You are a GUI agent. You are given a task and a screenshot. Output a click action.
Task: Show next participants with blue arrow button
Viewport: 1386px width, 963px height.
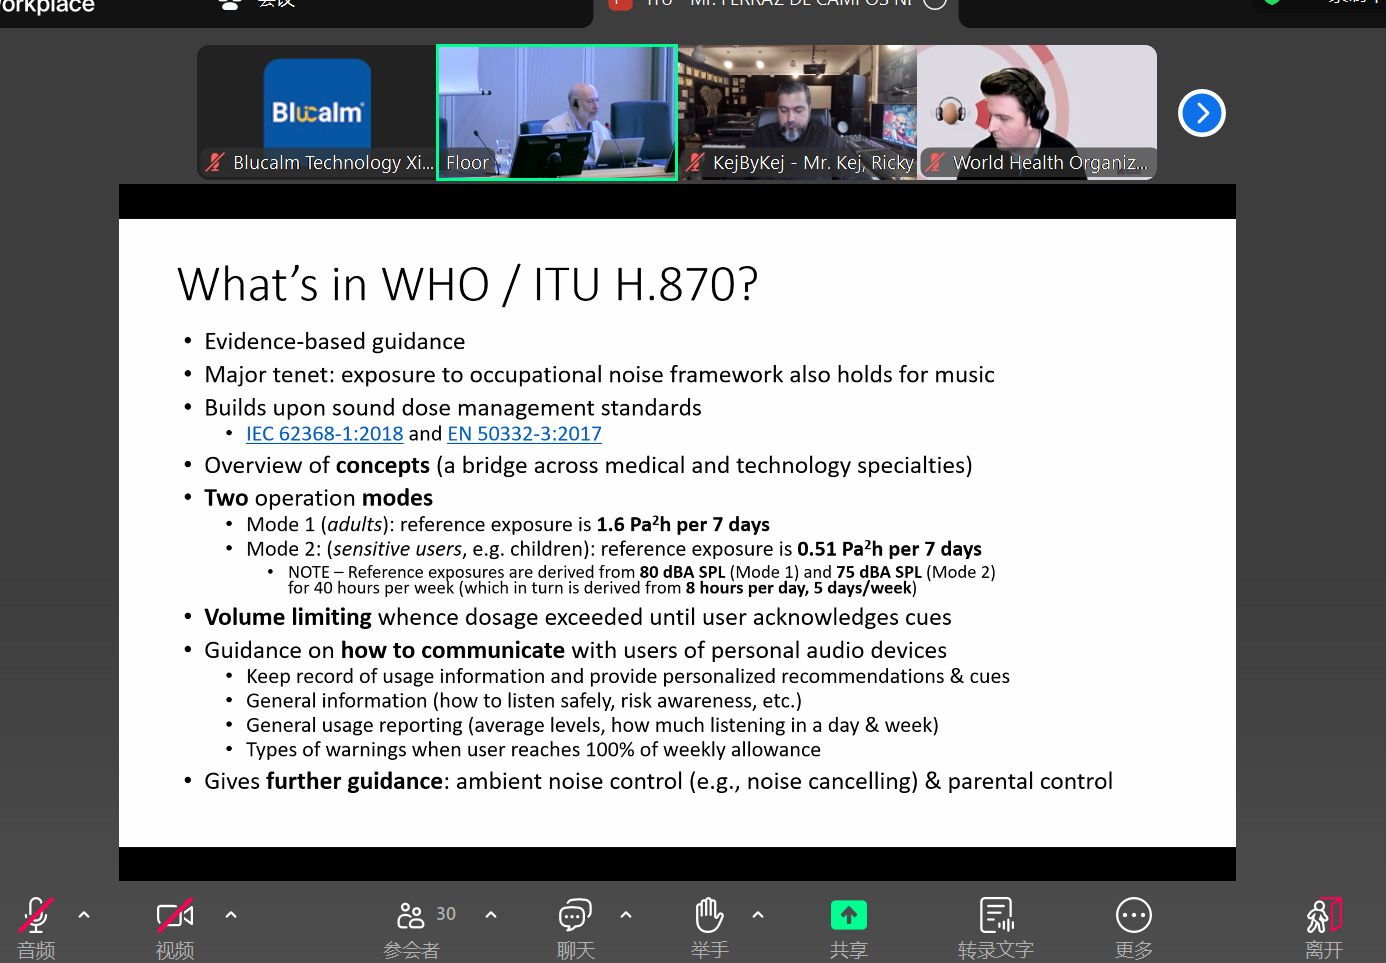[x=1202, y=113]
